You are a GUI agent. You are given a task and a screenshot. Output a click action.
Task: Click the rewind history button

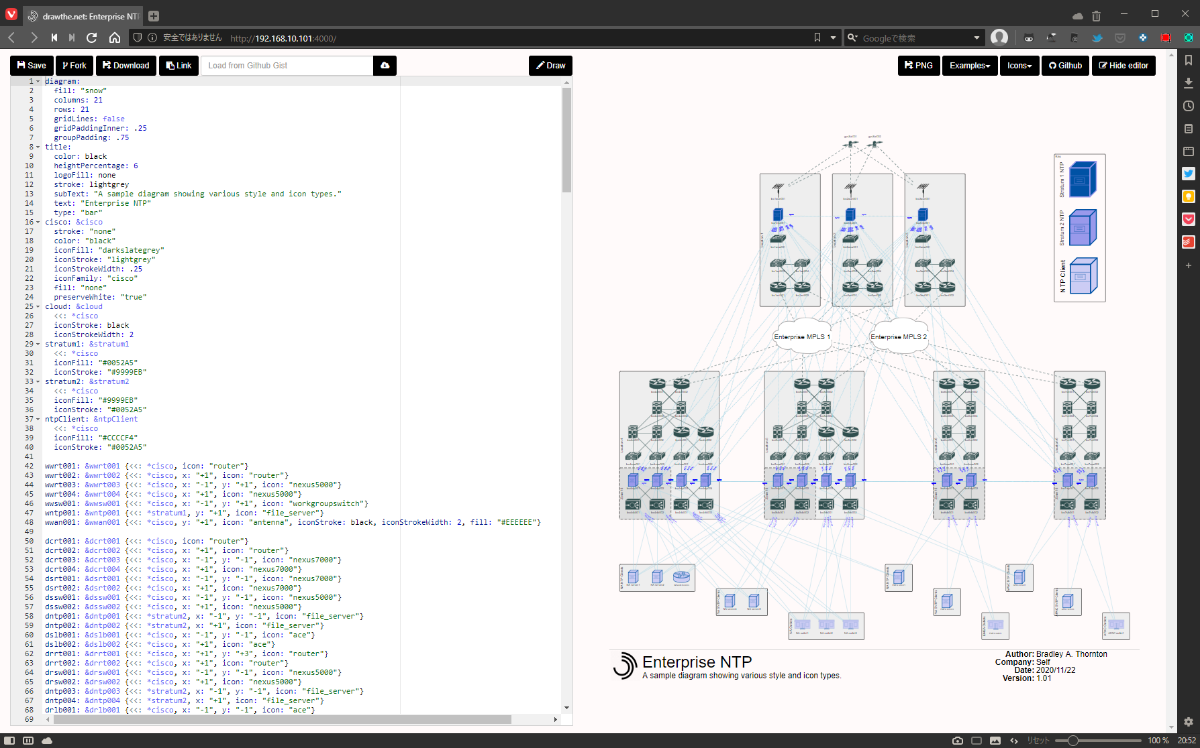point(54,37)
